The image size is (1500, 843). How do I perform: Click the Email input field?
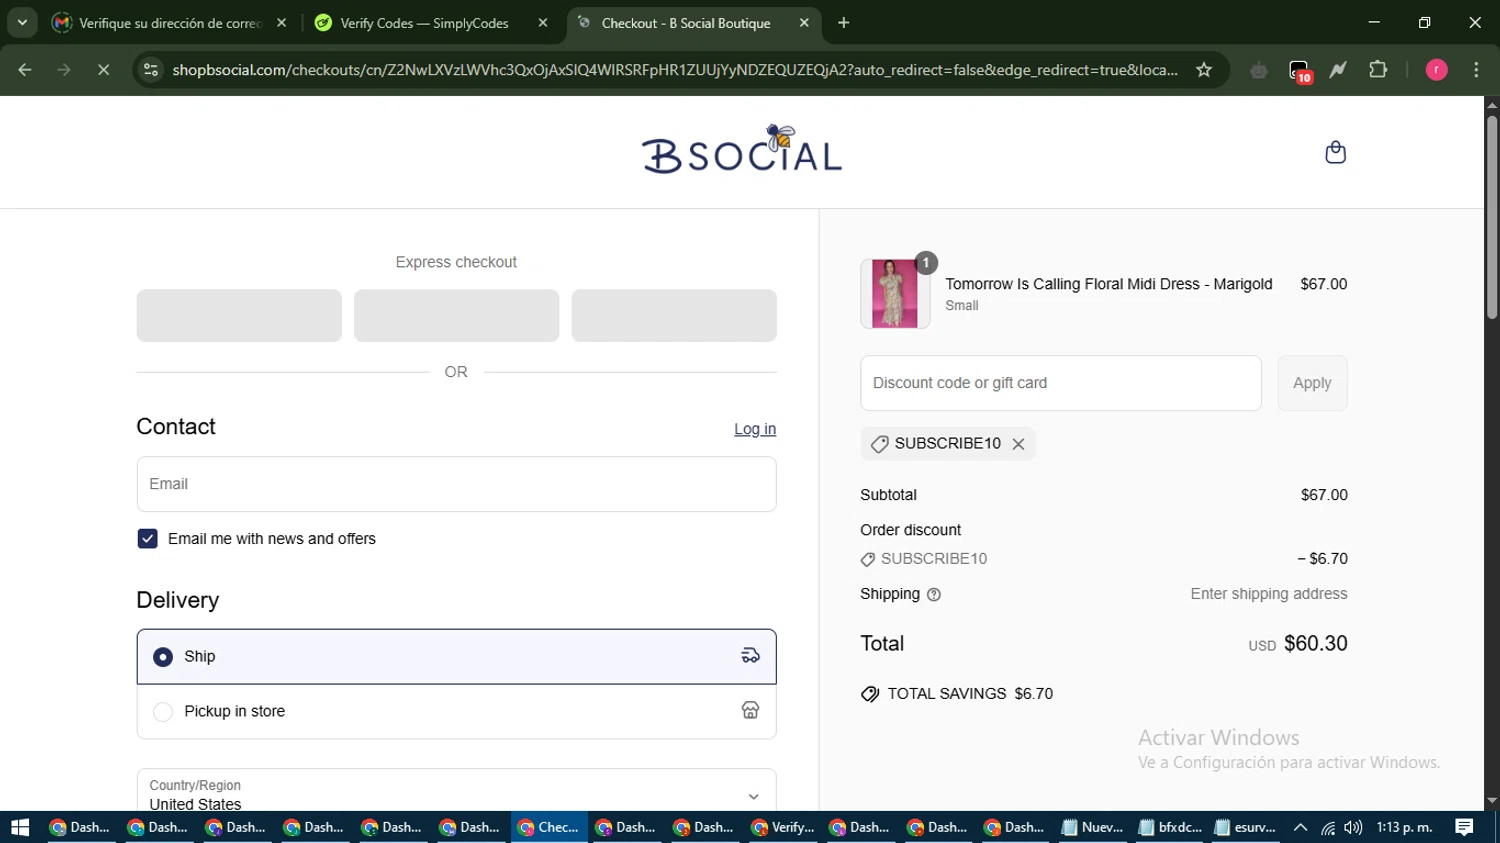[456, 484]
